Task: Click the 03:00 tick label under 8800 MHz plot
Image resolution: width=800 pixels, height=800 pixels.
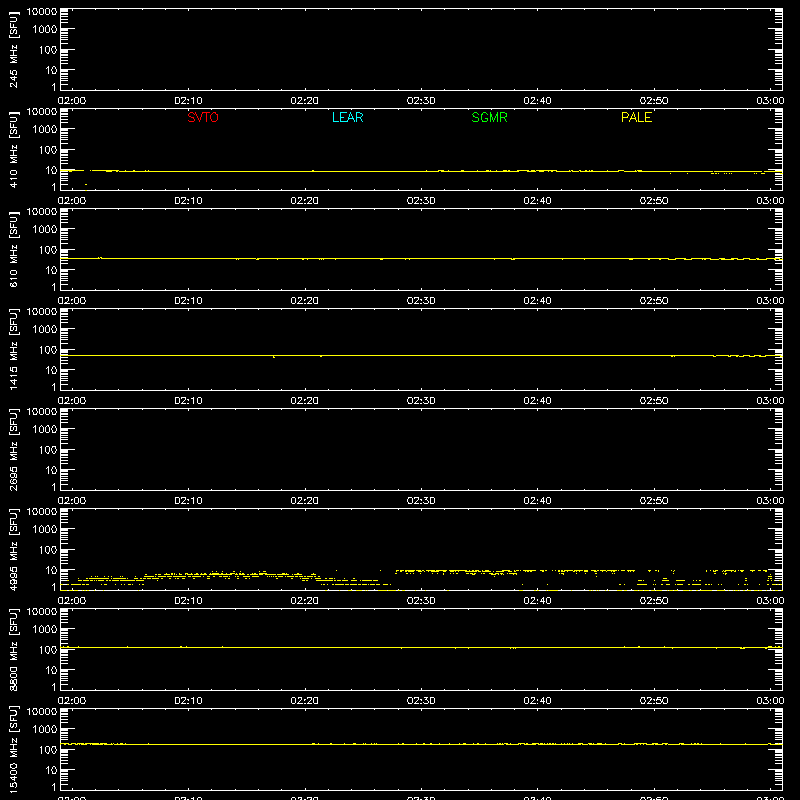Action: (x=770, y=701)
